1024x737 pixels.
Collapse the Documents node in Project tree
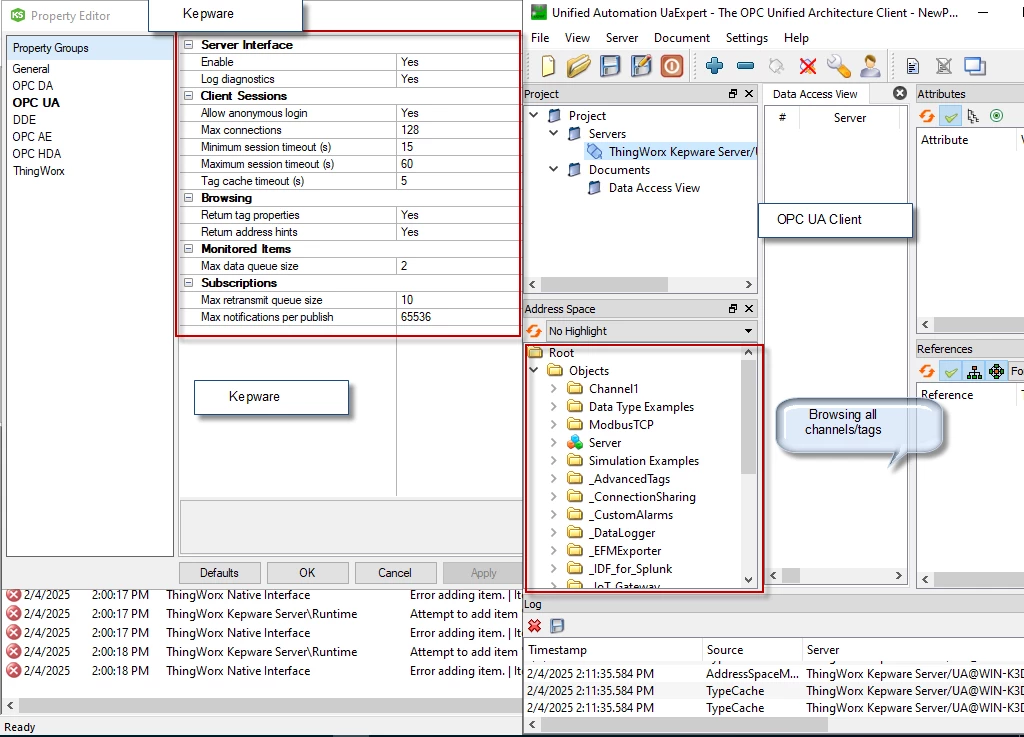[554, 169]
